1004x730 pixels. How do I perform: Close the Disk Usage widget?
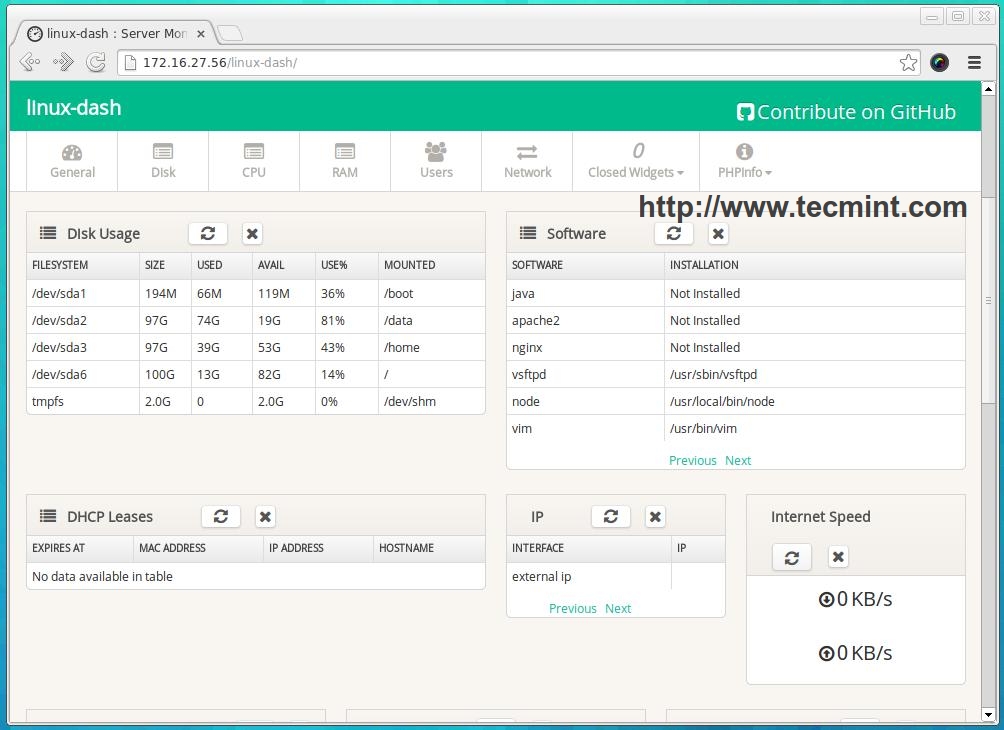(x=252, y=233)
